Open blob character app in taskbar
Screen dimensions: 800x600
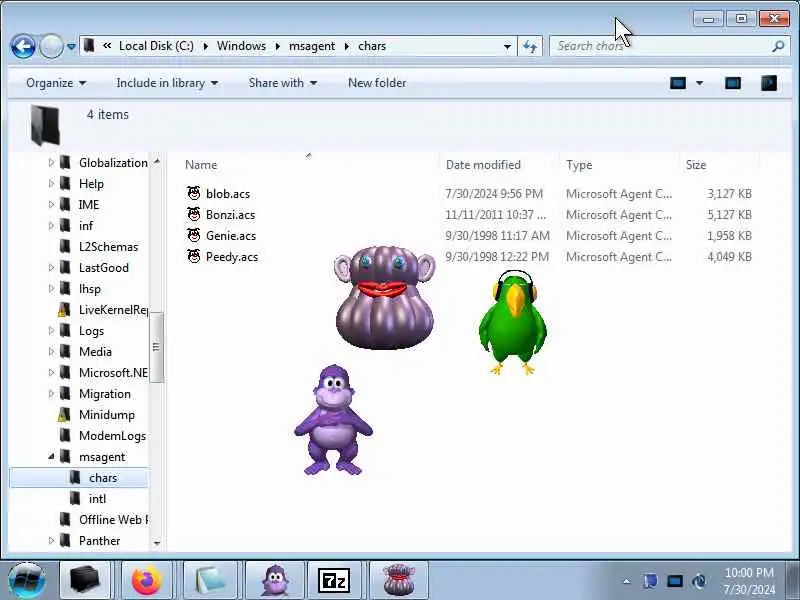pyautogui.click(x=398, y=580)
